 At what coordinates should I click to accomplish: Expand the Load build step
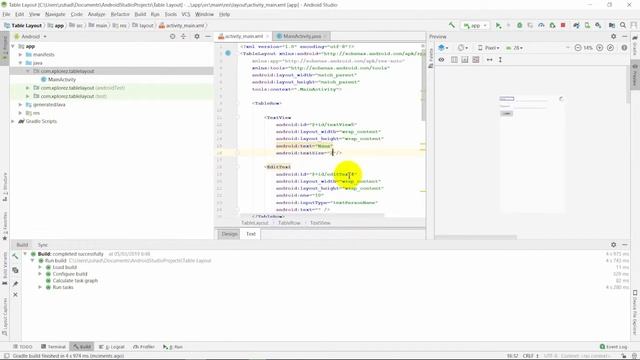click(40, 267)
